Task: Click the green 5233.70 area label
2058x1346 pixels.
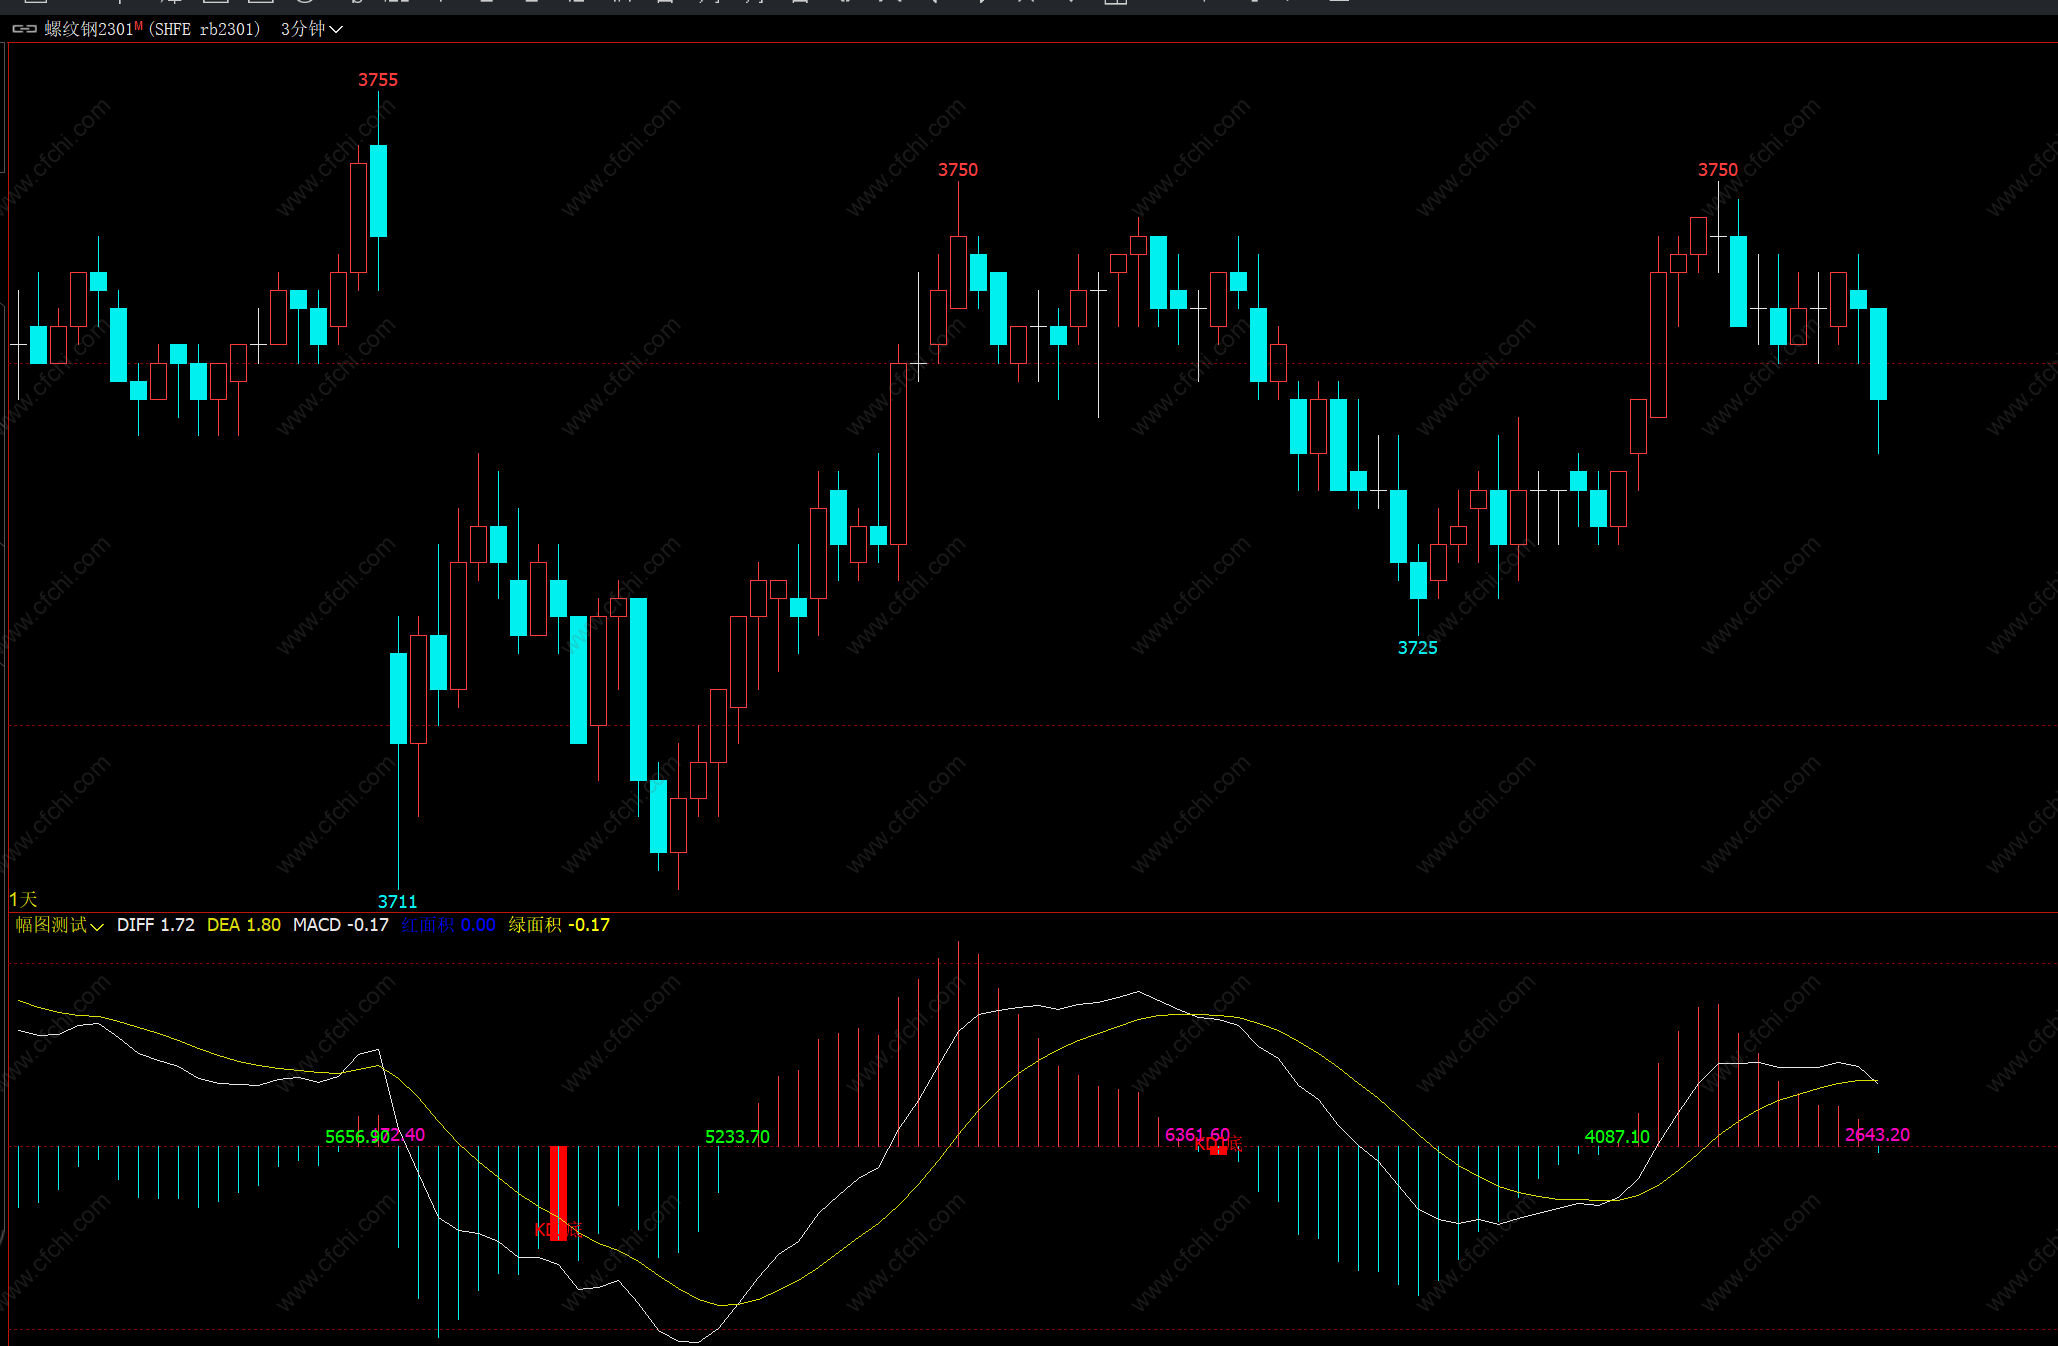Action: 737,1137
